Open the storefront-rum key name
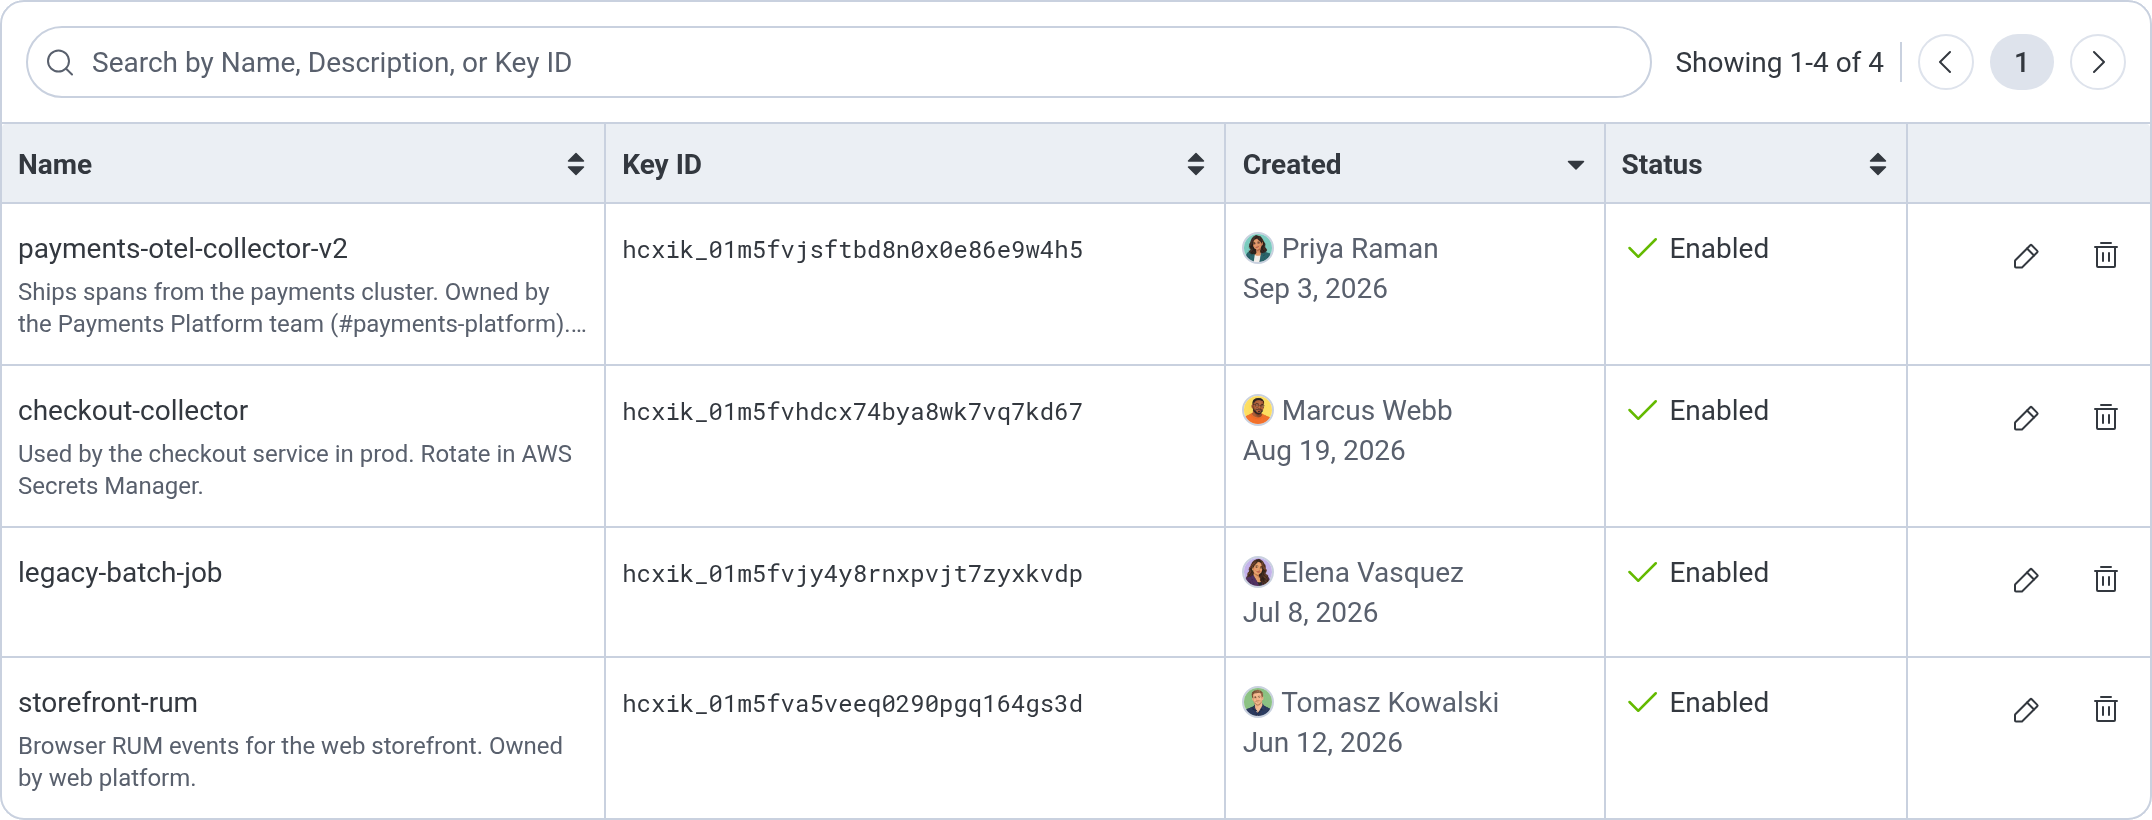Image resolution: width=2152 pixels, height=820 pixels. point(108,702)
